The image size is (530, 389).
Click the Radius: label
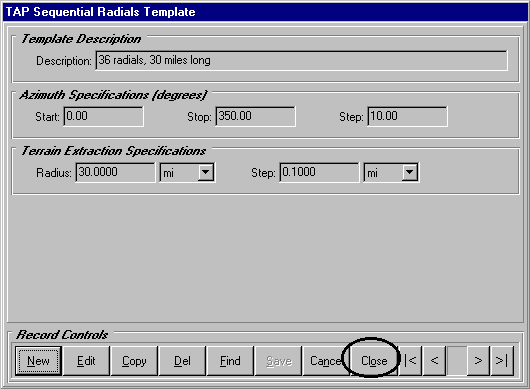(x=54, y=173)
